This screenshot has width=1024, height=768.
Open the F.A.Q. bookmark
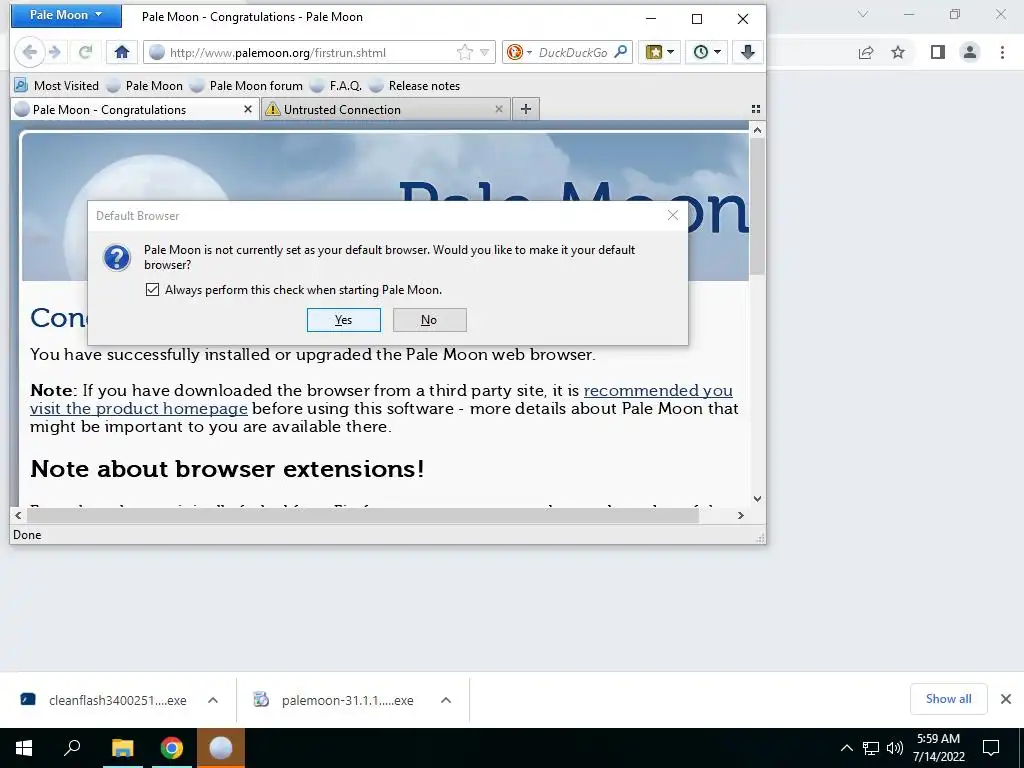pyautogui.click(x=336, y=86)
